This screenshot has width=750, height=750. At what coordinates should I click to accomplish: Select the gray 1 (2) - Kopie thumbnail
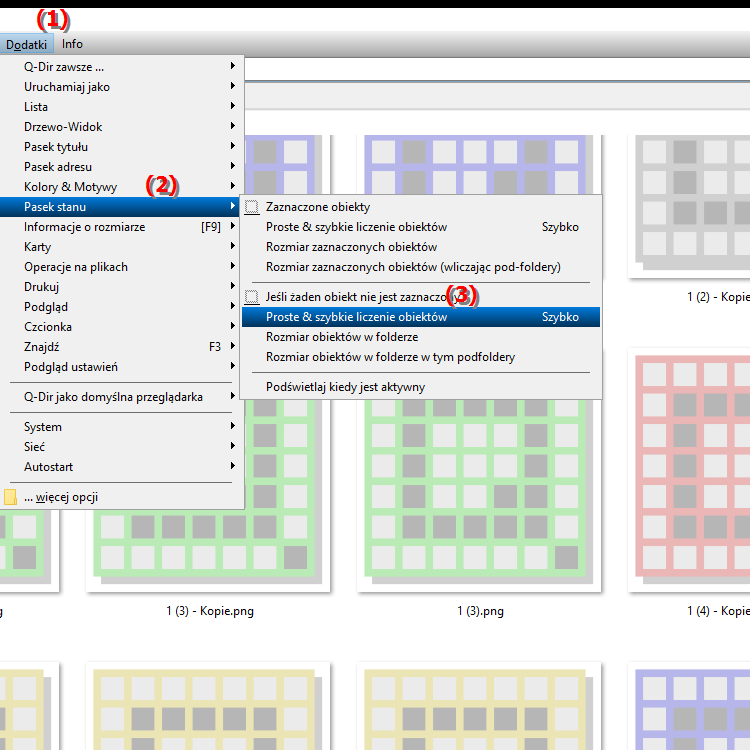pyautogui.click(x=689, y=207)
